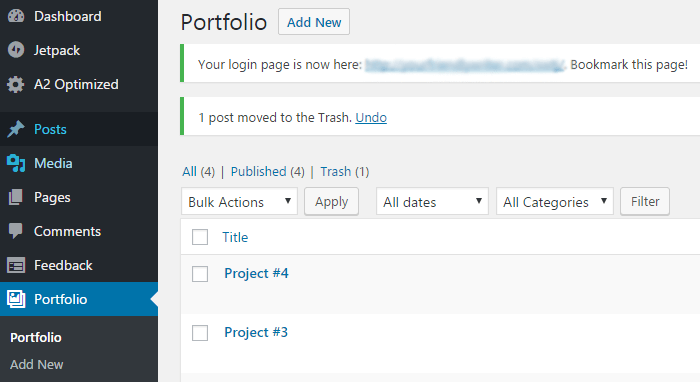Open Jetpack via its lightning icon
The image size is (700, 382).
tap(16, 50)
